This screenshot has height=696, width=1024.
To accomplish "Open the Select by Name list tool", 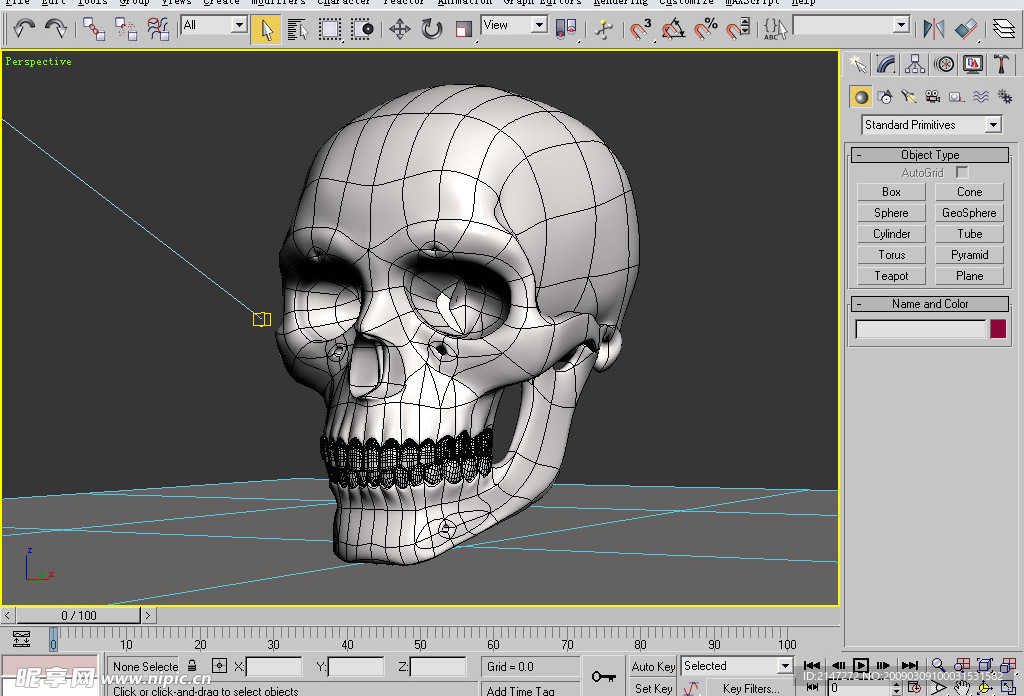I will pos(298,29).
